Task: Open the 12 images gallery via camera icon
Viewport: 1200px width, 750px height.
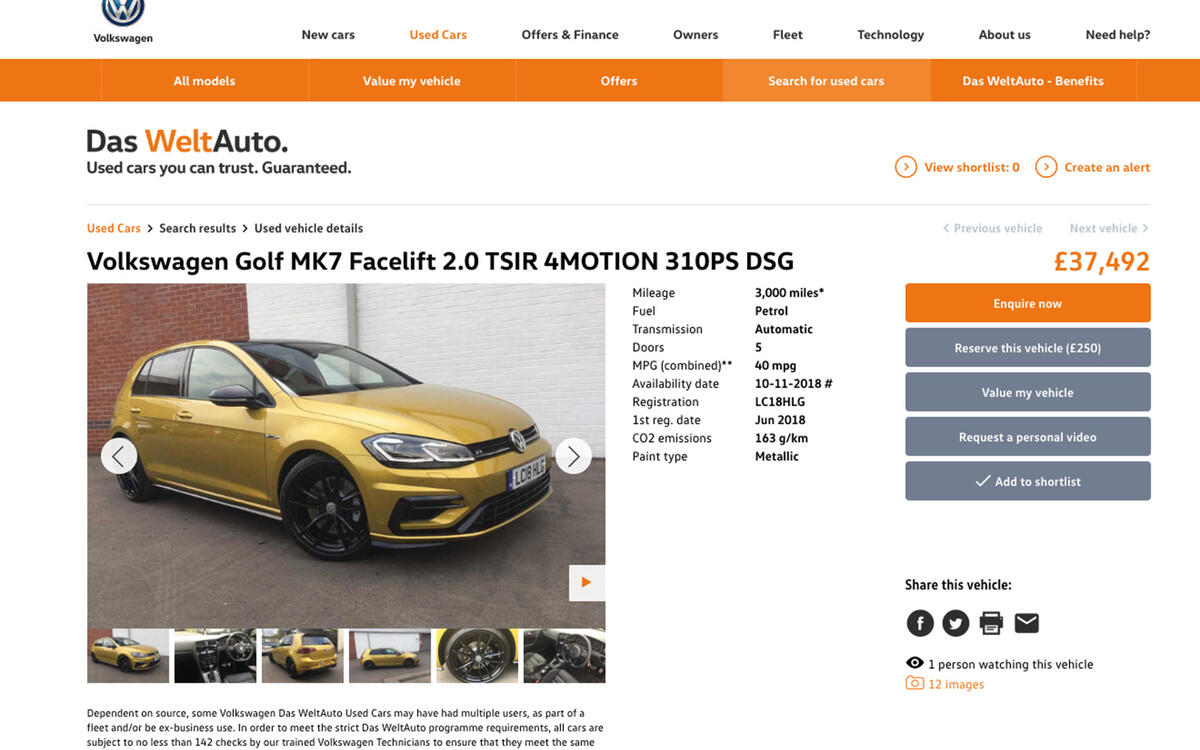Action: (x=915, y=683)
